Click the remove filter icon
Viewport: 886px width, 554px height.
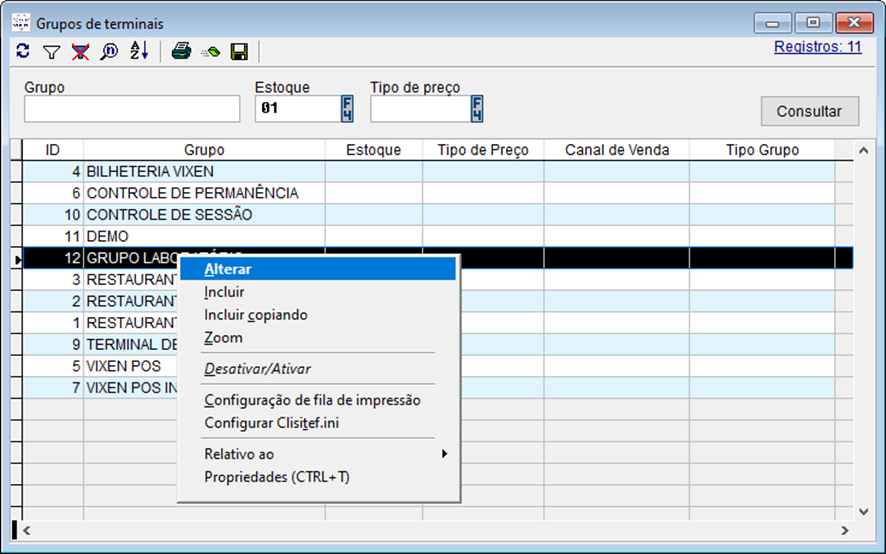point(80,51)
